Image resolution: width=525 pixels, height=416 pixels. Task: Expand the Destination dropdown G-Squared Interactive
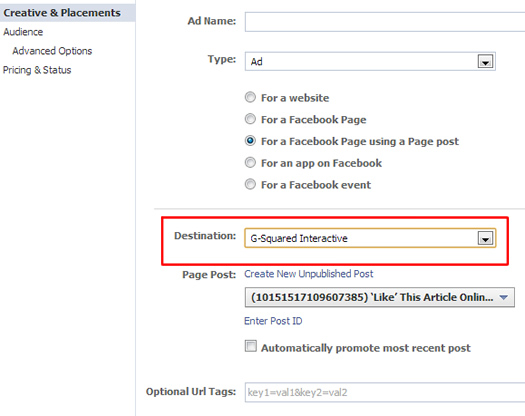click(x=370, y=238)
